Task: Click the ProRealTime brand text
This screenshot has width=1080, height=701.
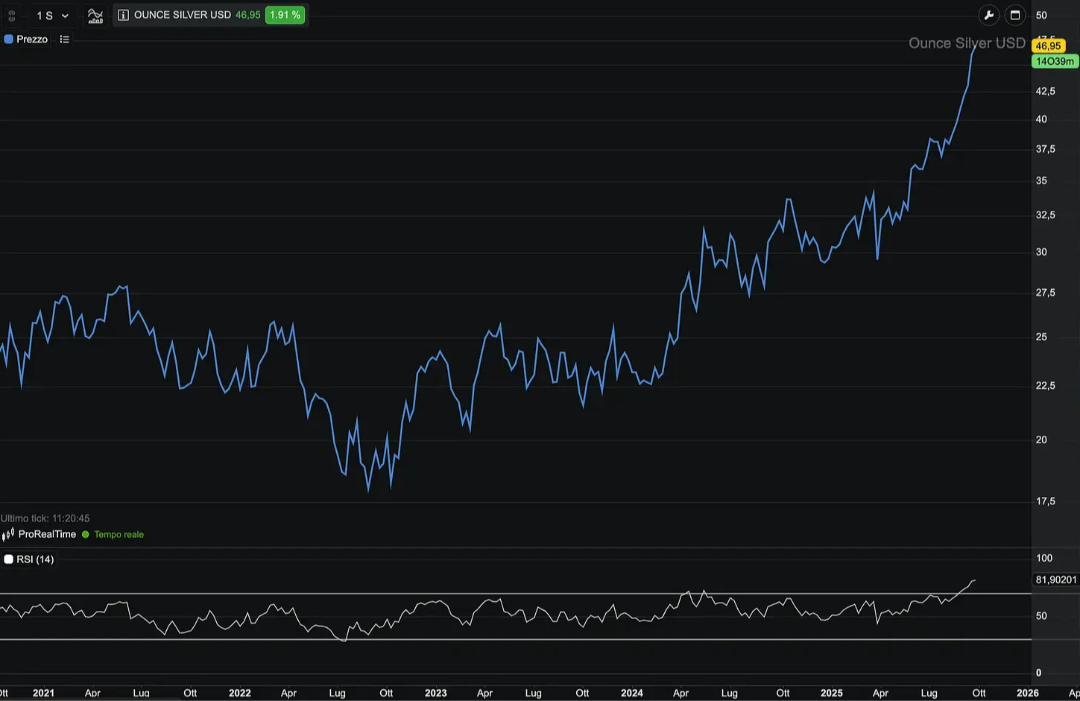Action: pos(47,534)
